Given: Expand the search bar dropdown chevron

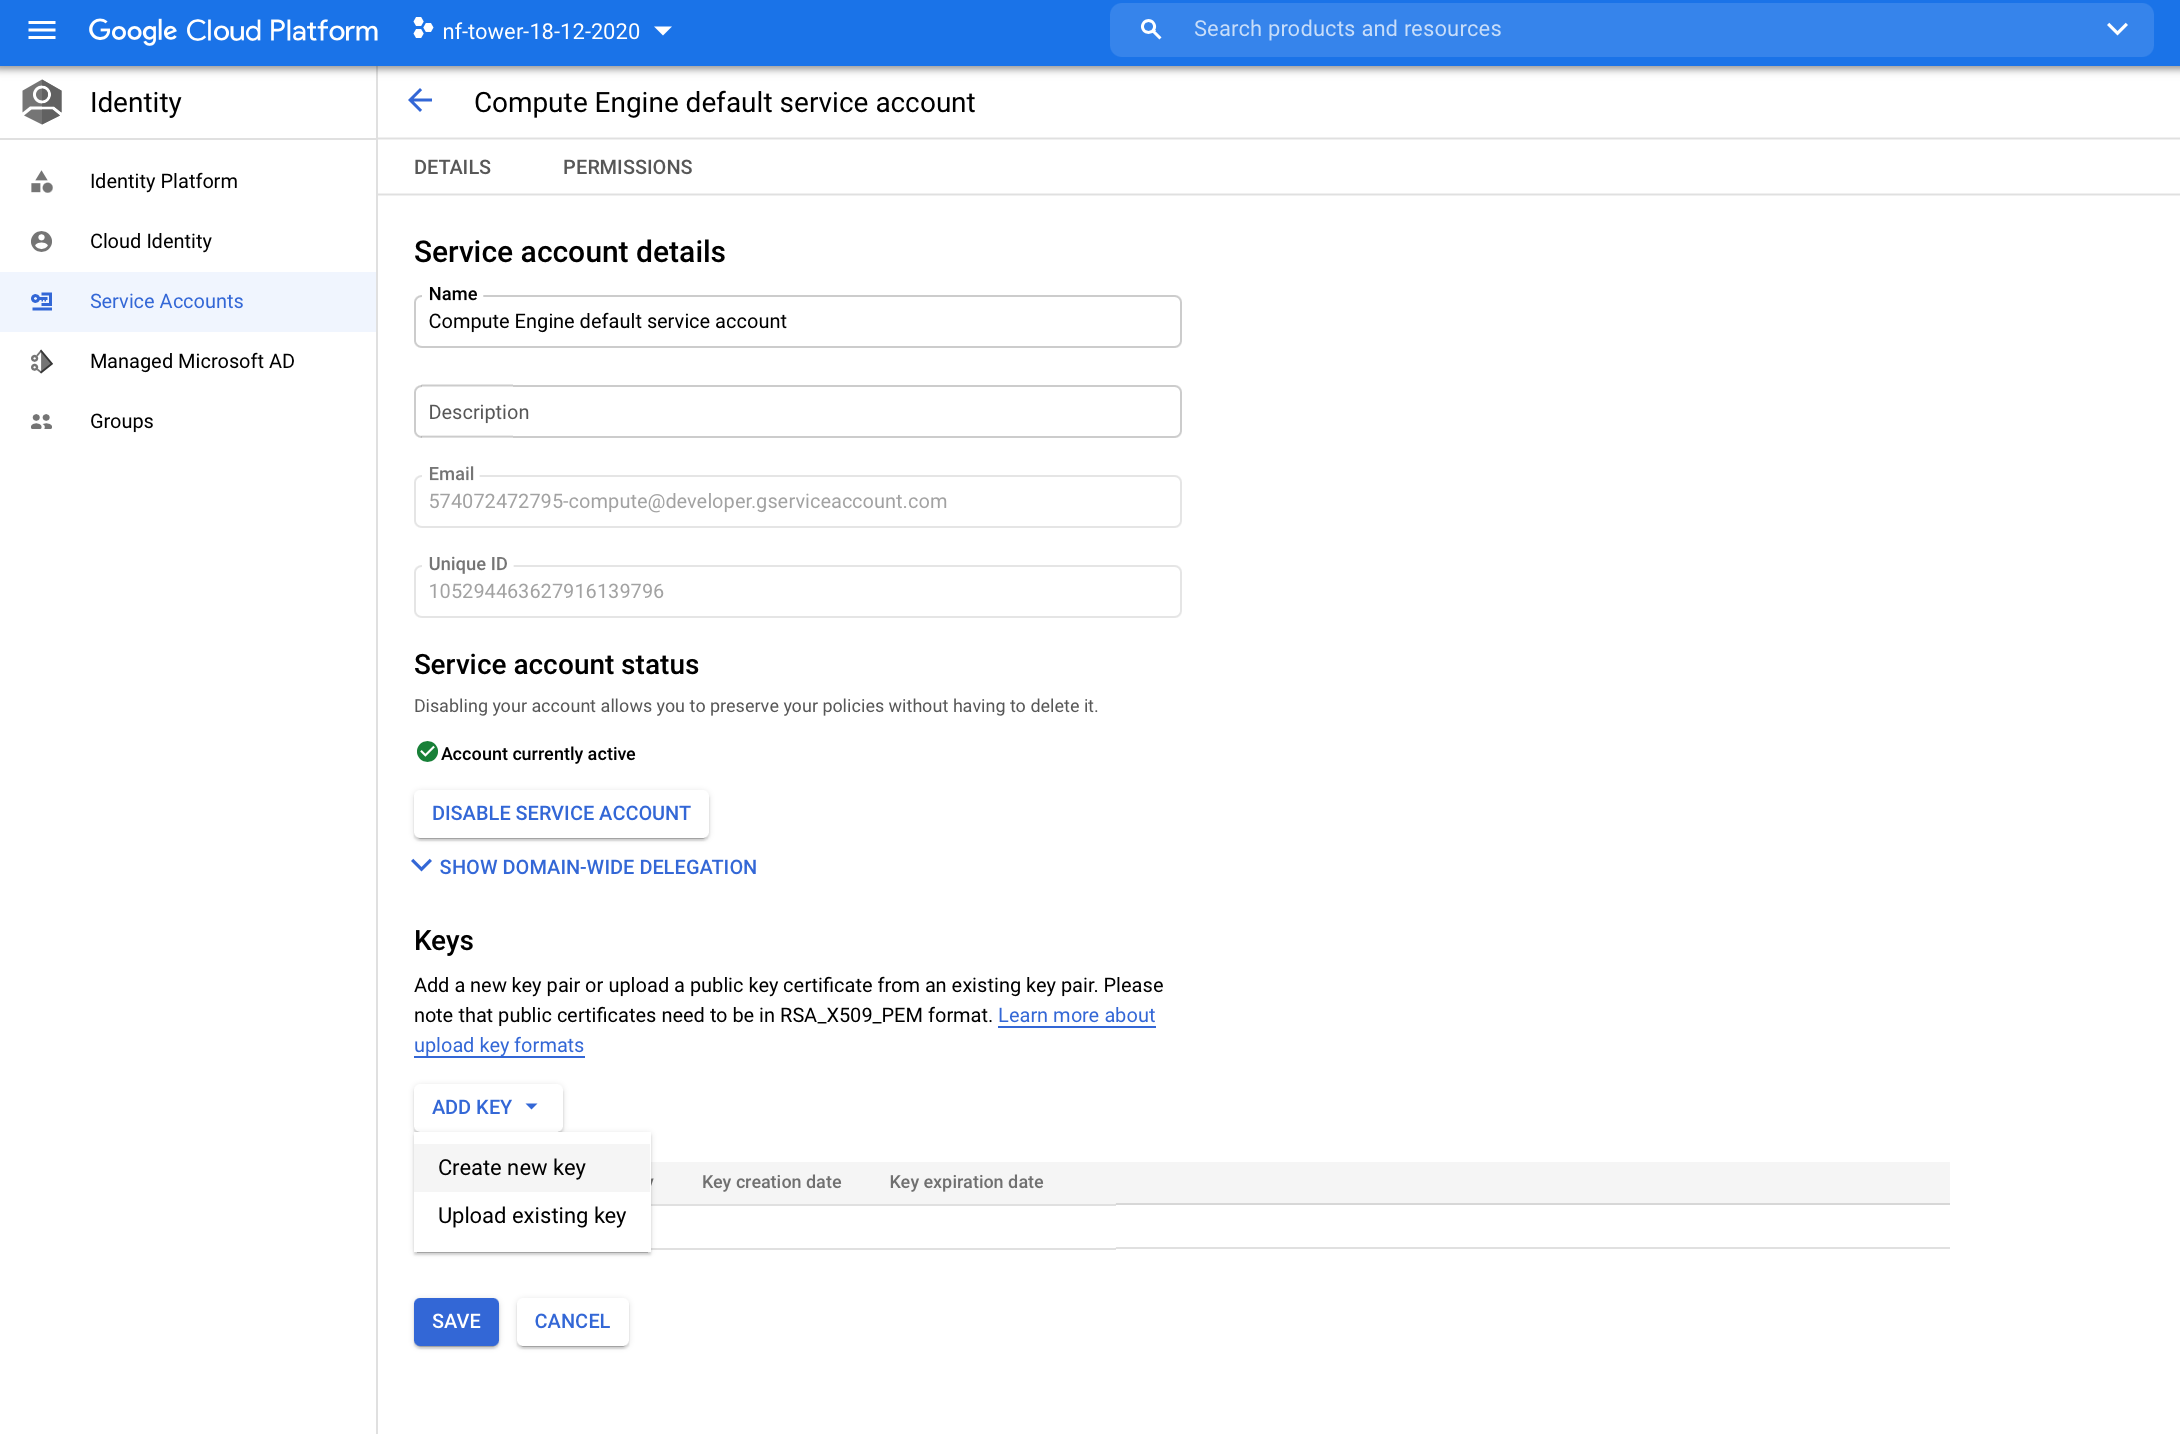Looking at the screenshot, I should (x=2116, y=29).
